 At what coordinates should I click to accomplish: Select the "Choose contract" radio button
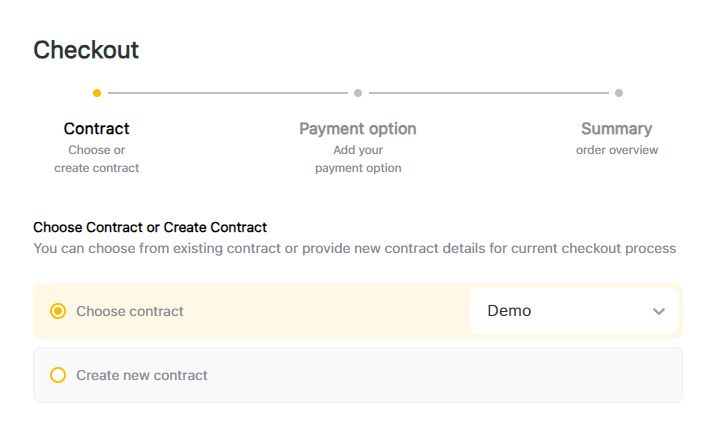click(x=58, y=311)
